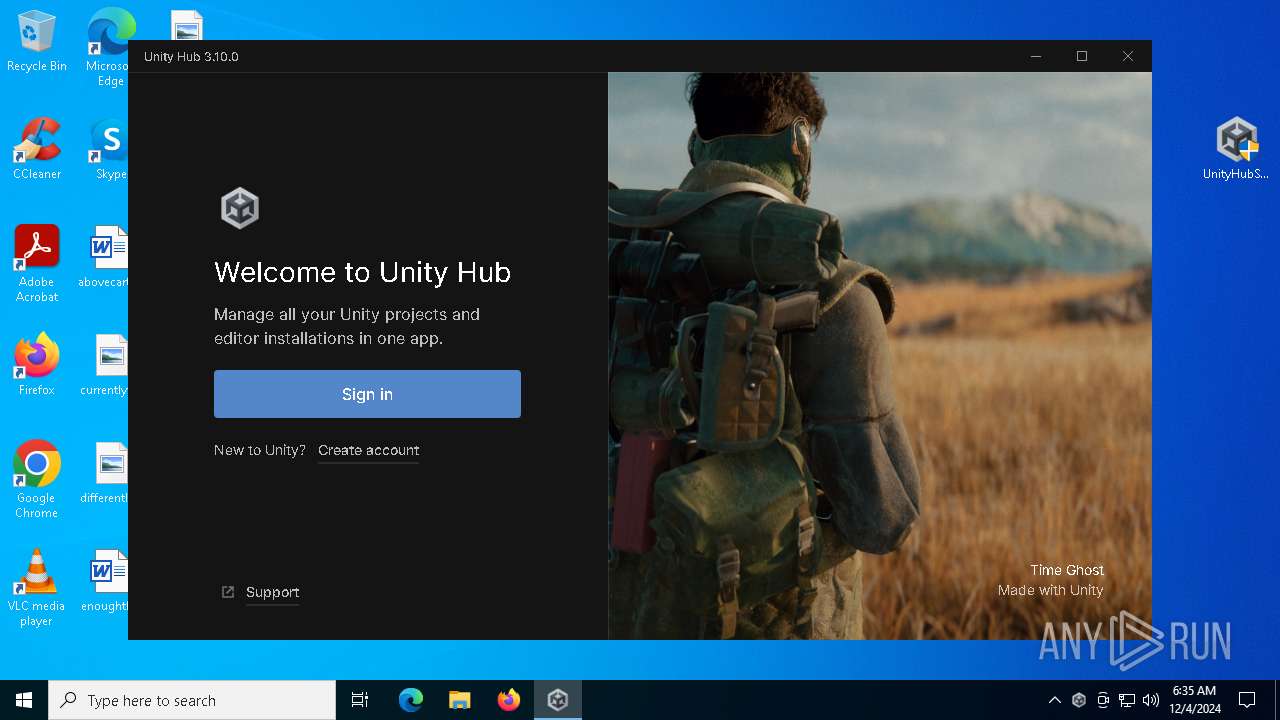Open the volume control tray icon
Image resolution: width=1280 pixels, height=720 pixels.
tap(1151, 700)
